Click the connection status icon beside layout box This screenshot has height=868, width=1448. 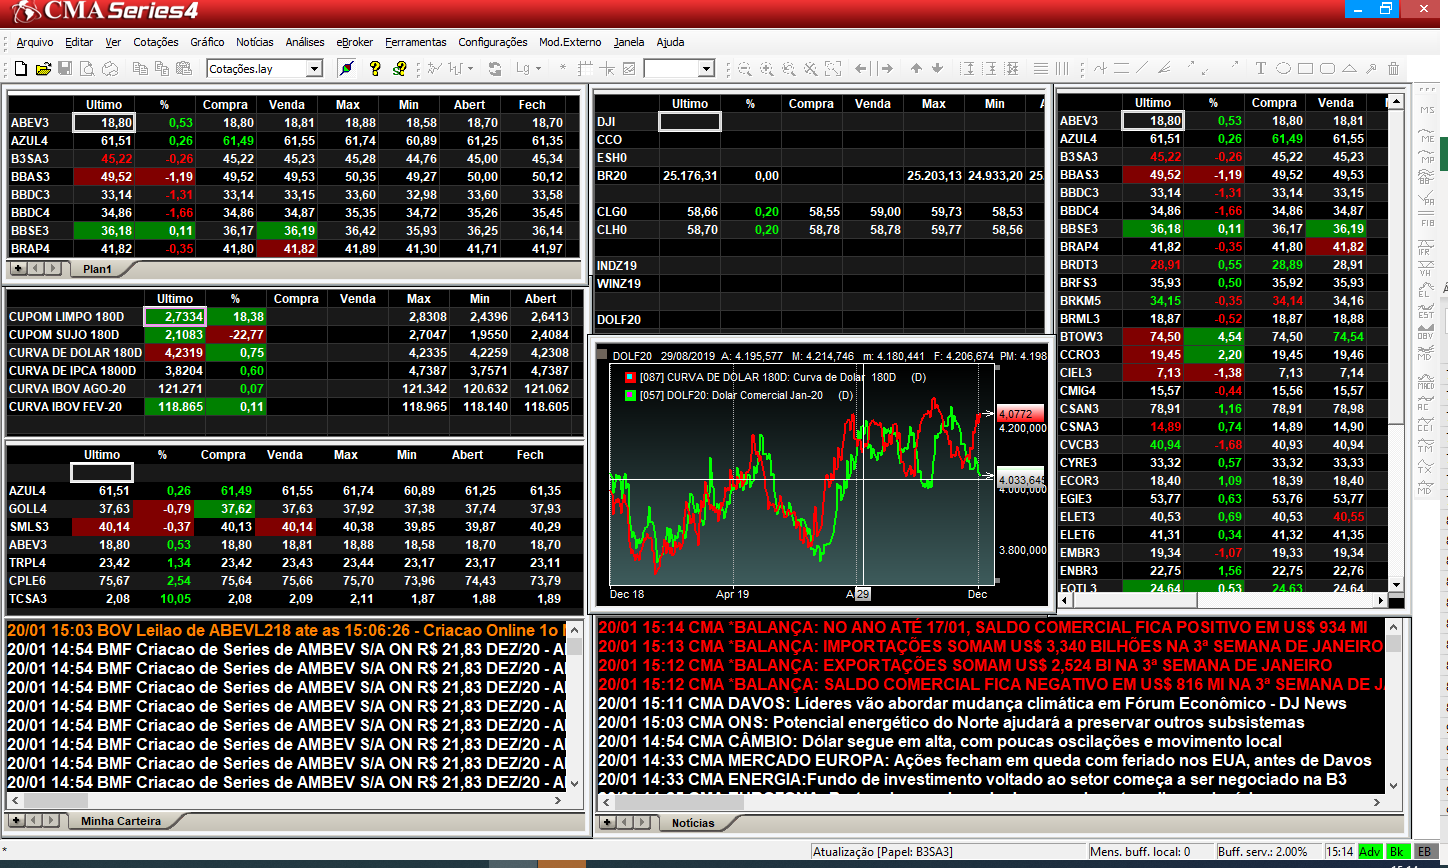(346, 69)
